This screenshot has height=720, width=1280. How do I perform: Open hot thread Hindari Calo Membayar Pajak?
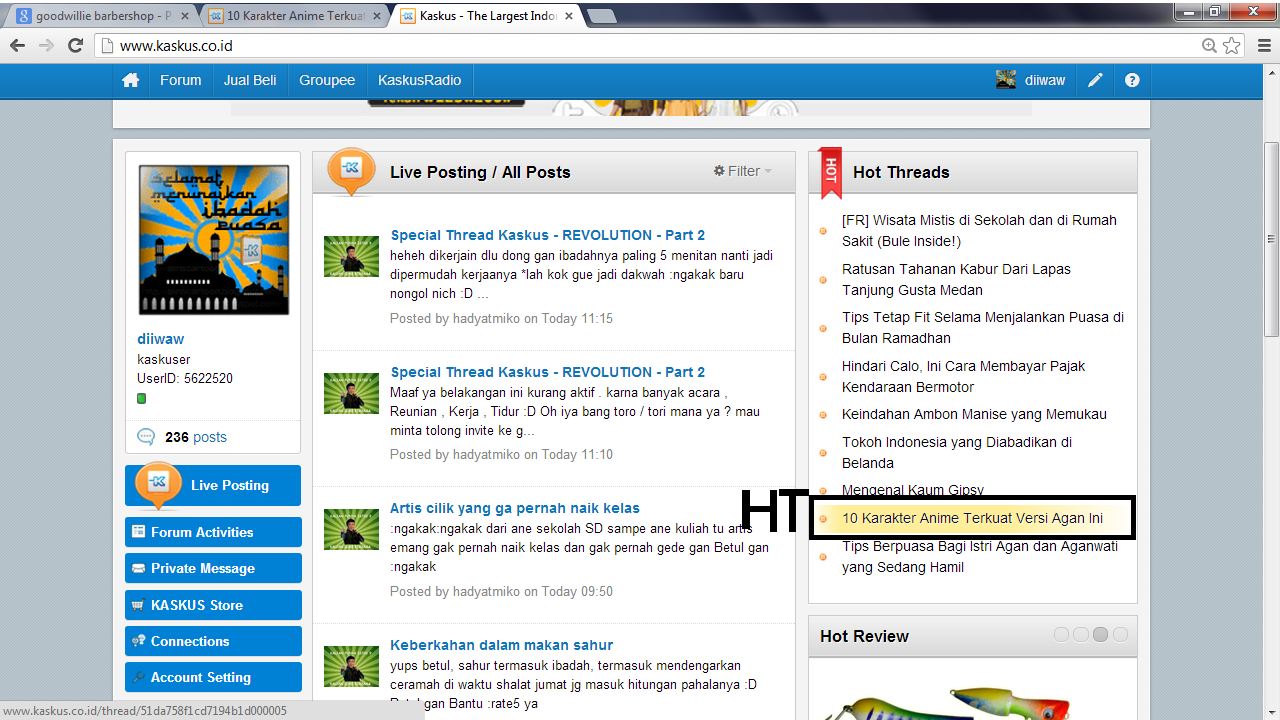click(963, 376)
